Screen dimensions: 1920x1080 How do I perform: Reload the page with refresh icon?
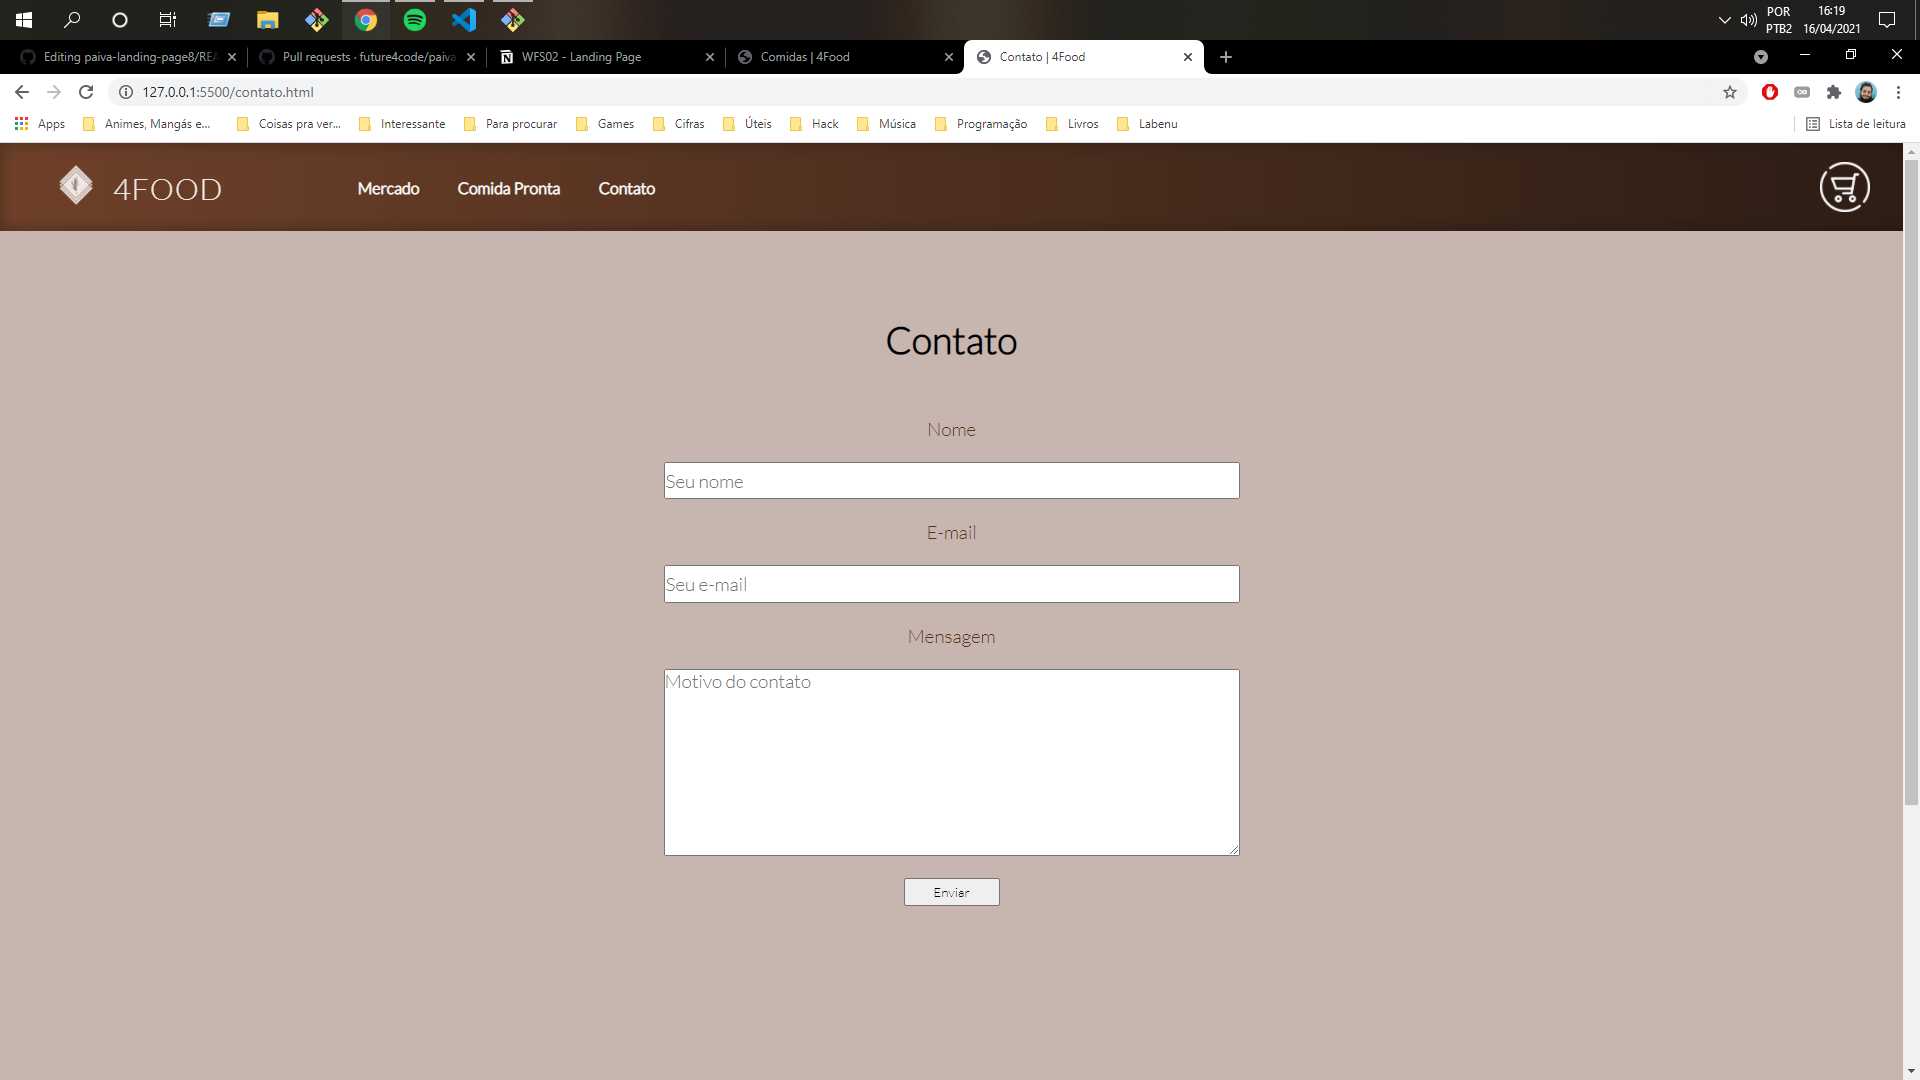click(x=86, y=92)
